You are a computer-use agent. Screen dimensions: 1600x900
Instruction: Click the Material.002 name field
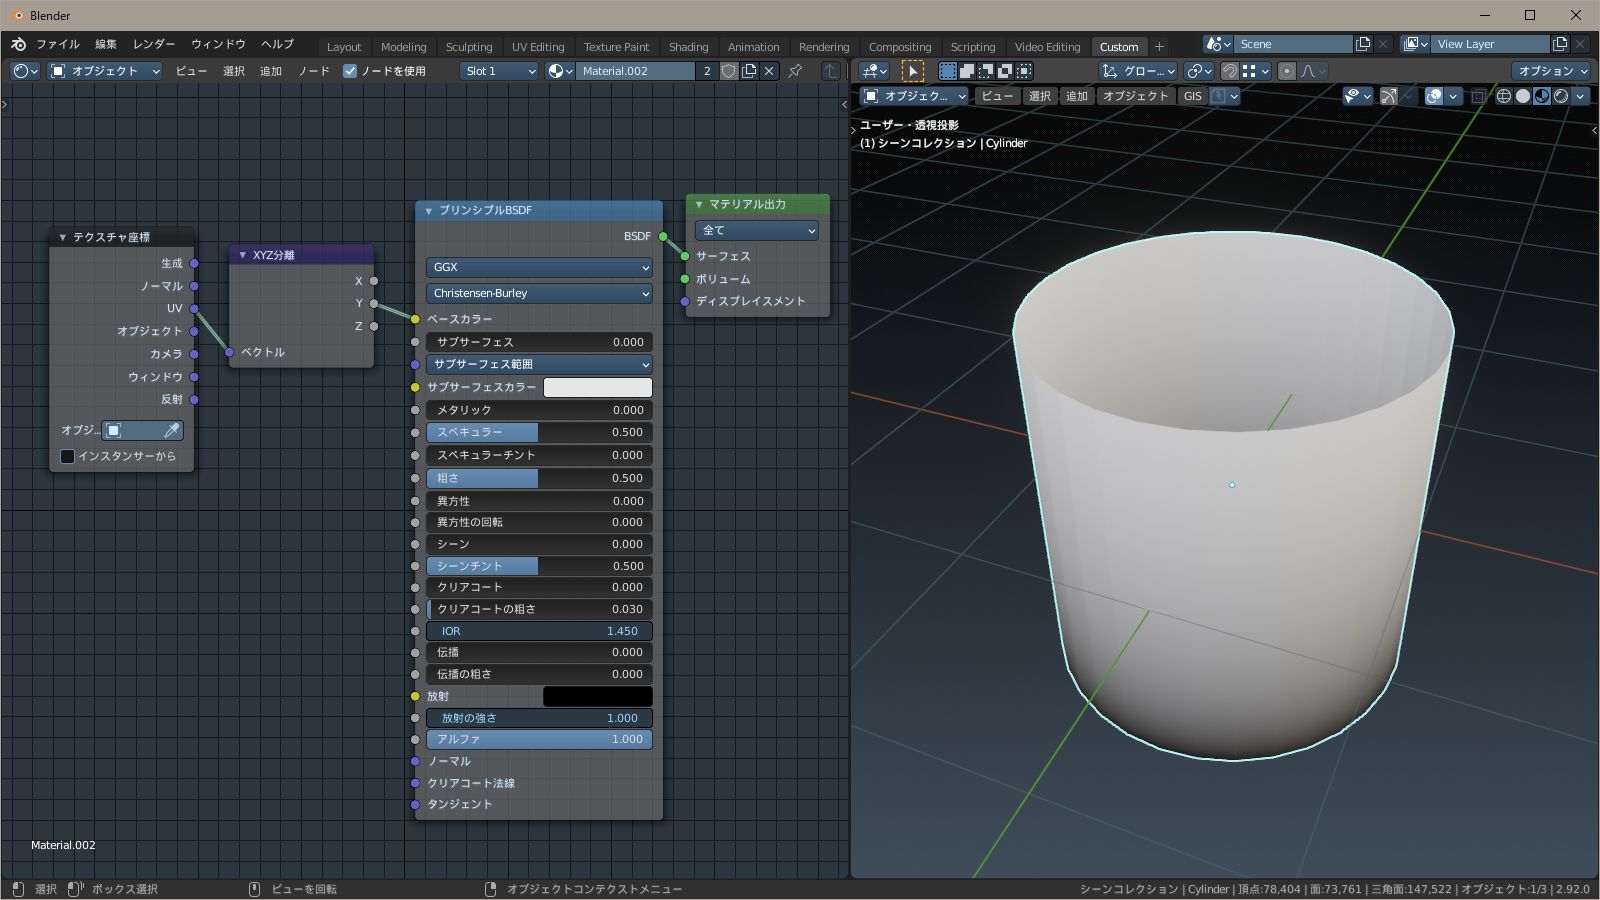635,71
